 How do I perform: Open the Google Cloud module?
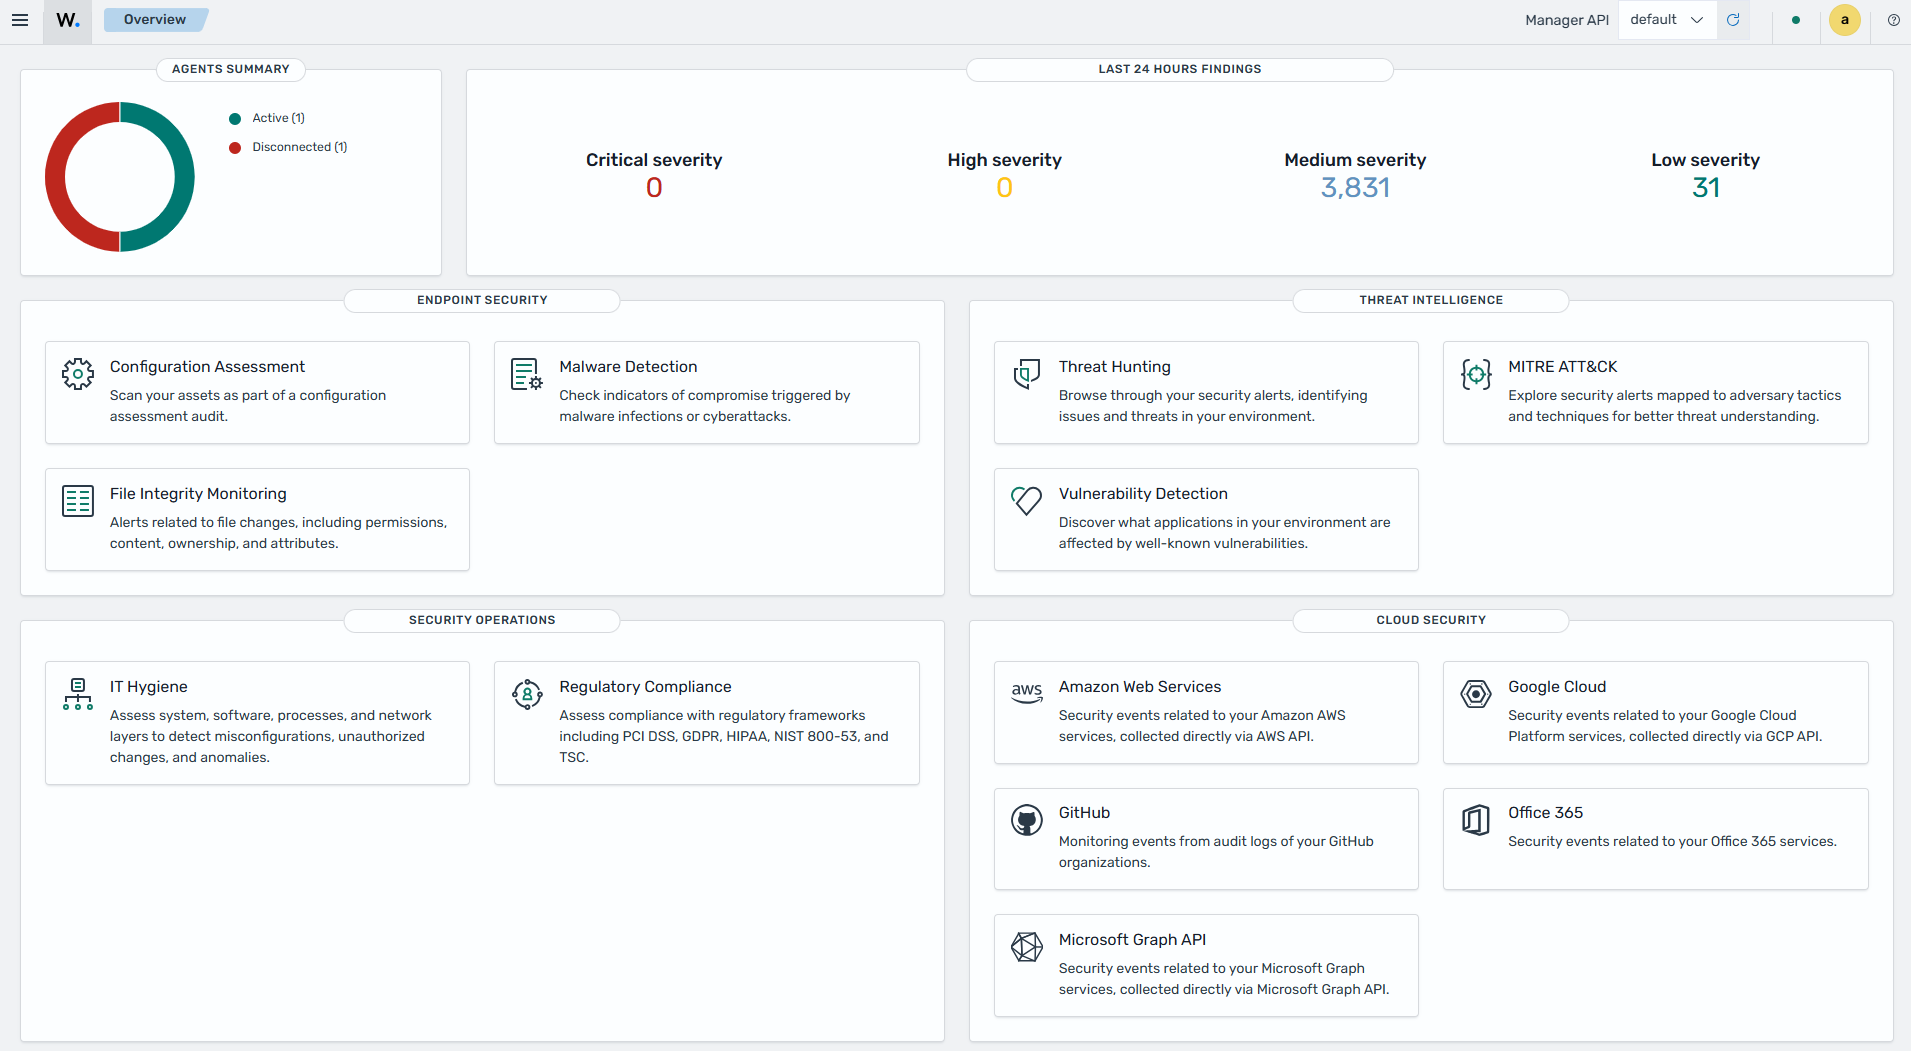[x=1656, y=712]
